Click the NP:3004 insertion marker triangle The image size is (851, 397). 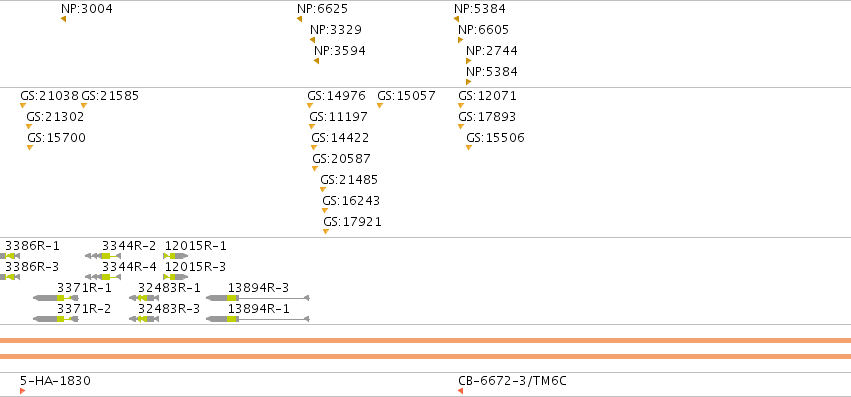63,19
